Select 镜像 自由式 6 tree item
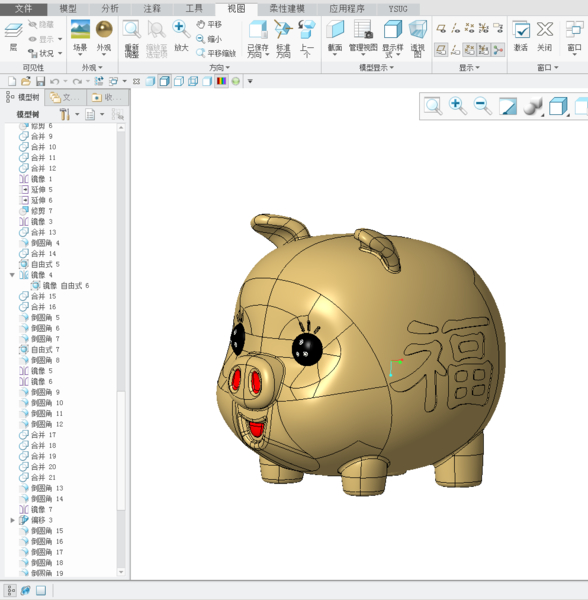 click(60, 286)
